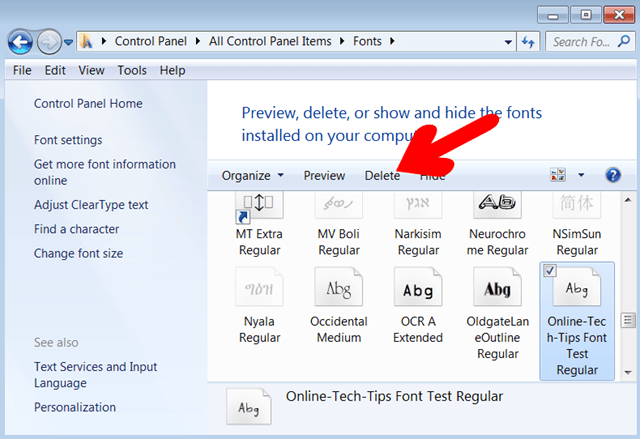
Task: Expand the arrow after Control Panel breadcrumb
Action: tap(198, 41)
